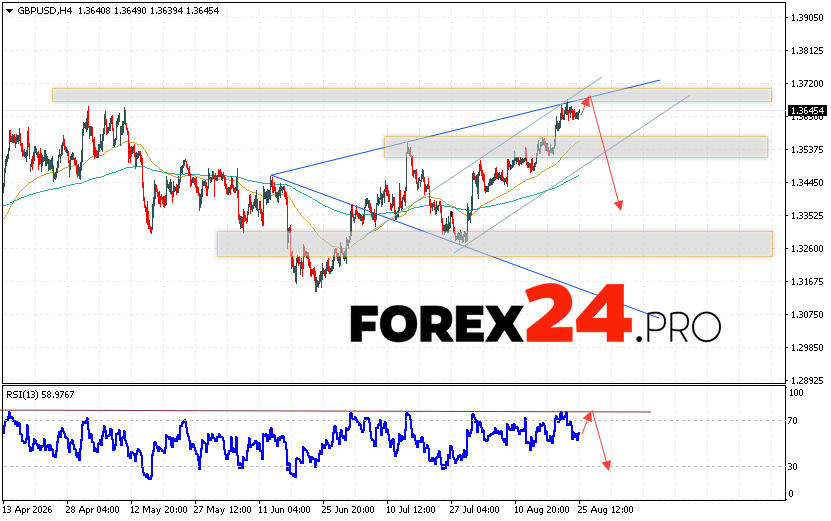Image resolution: width=831 pixels, height=521 pixels.
Task: Click price scale value 1.37200
Action: [807, 83]
